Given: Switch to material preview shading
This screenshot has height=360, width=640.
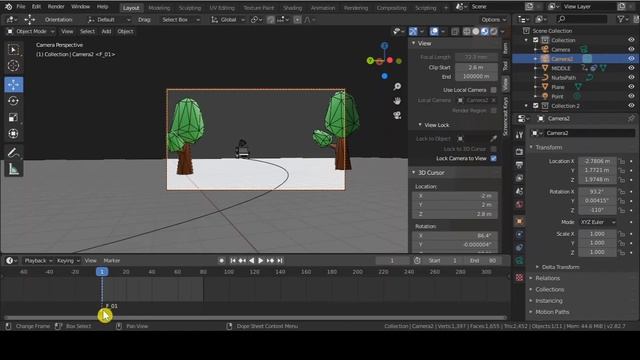Looking at the screenshot, I should point(484,31).
